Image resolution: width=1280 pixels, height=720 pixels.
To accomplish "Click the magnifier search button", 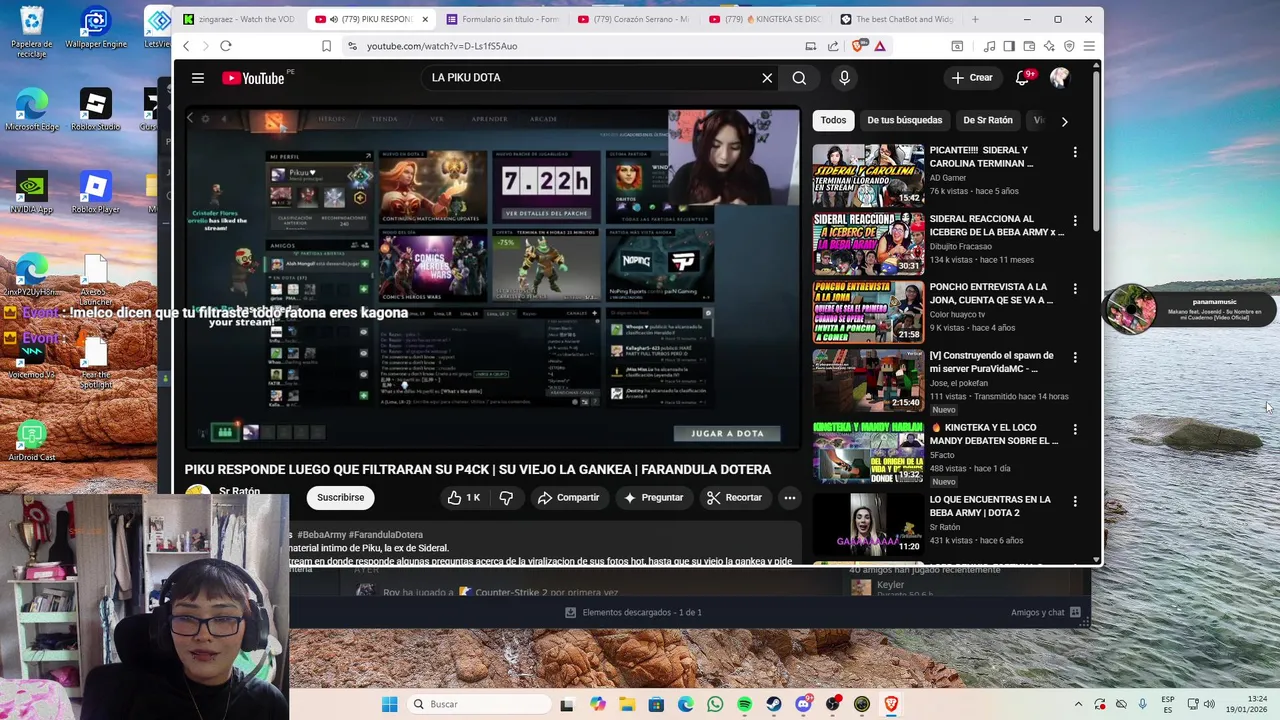I will click(799, 78).
